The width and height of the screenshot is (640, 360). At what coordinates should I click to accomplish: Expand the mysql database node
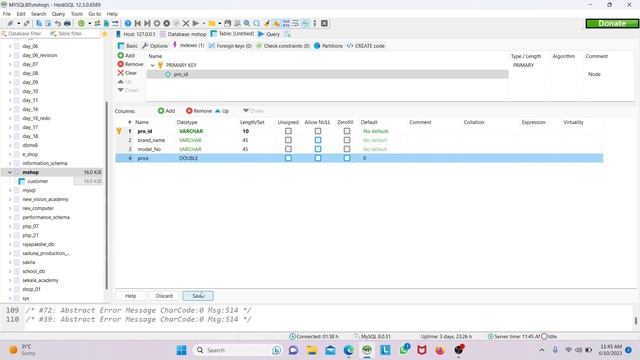click(10, 190)
